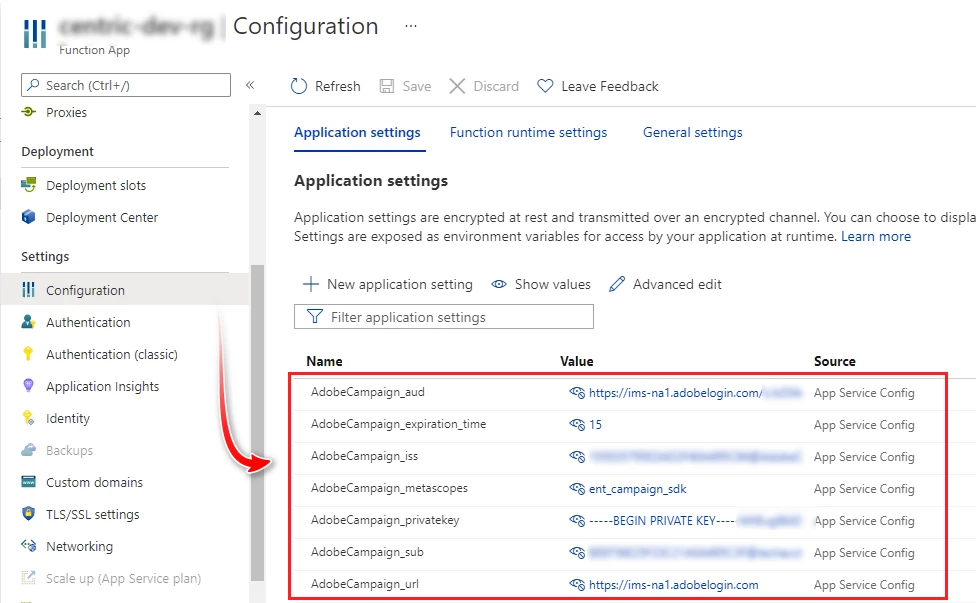This screenshot has width=976, height=603.
Task: Click the https://ims-na1.adobelogin.com value of AdobeCampaign_url
Action: click(673, 584)
